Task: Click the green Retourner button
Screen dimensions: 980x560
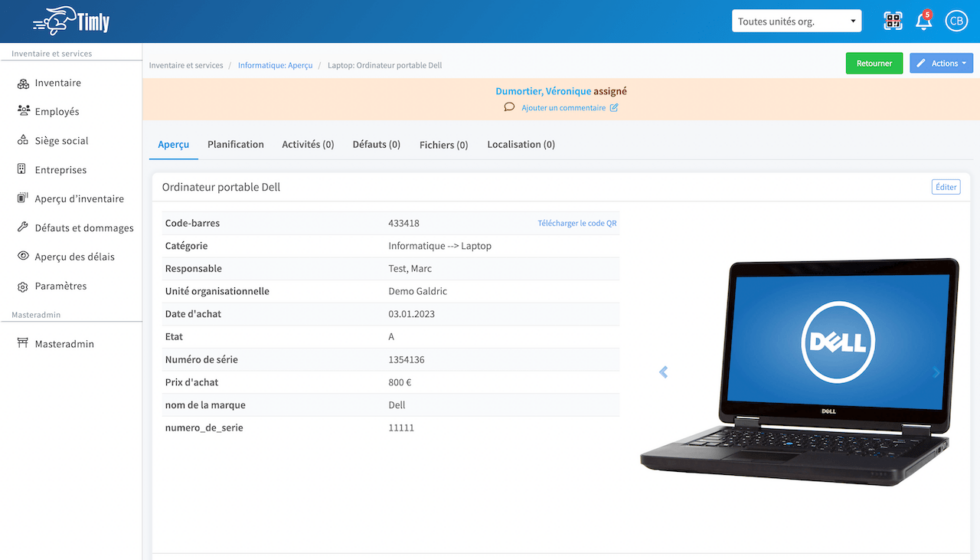Action: point(874,63)
